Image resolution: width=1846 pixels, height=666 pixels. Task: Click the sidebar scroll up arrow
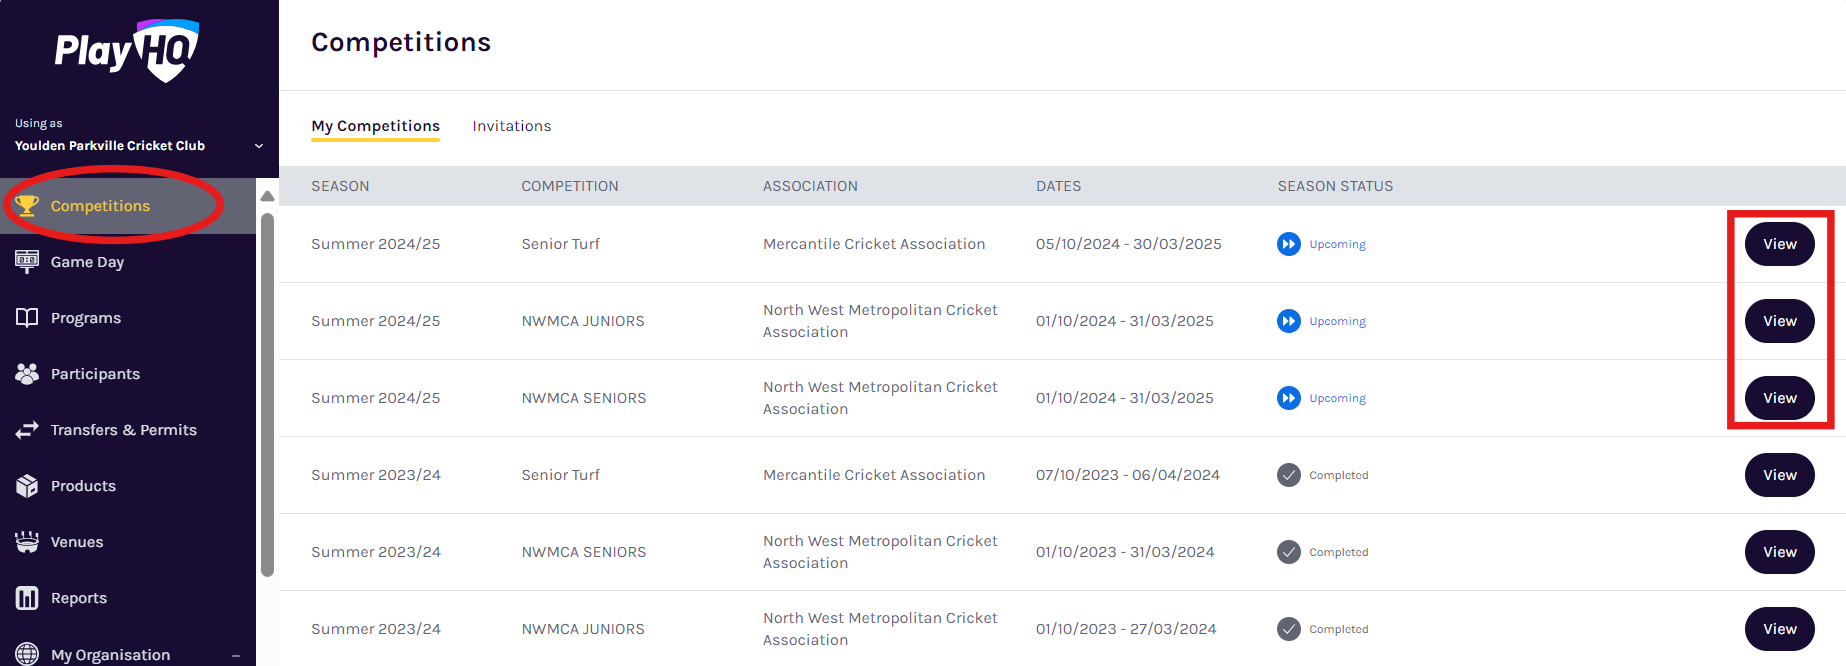[x=267, y=196]
